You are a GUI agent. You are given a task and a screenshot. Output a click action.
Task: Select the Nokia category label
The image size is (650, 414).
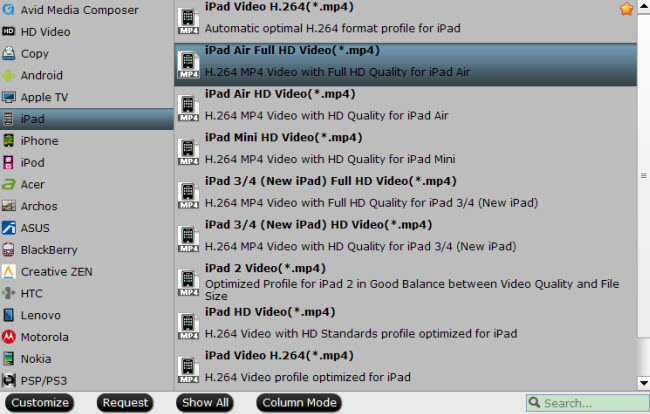click(36, 359)
